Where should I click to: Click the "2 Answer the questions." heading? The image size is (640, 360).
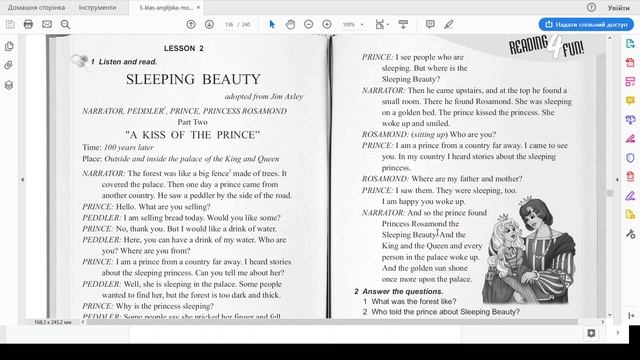[x=399, y=291]
